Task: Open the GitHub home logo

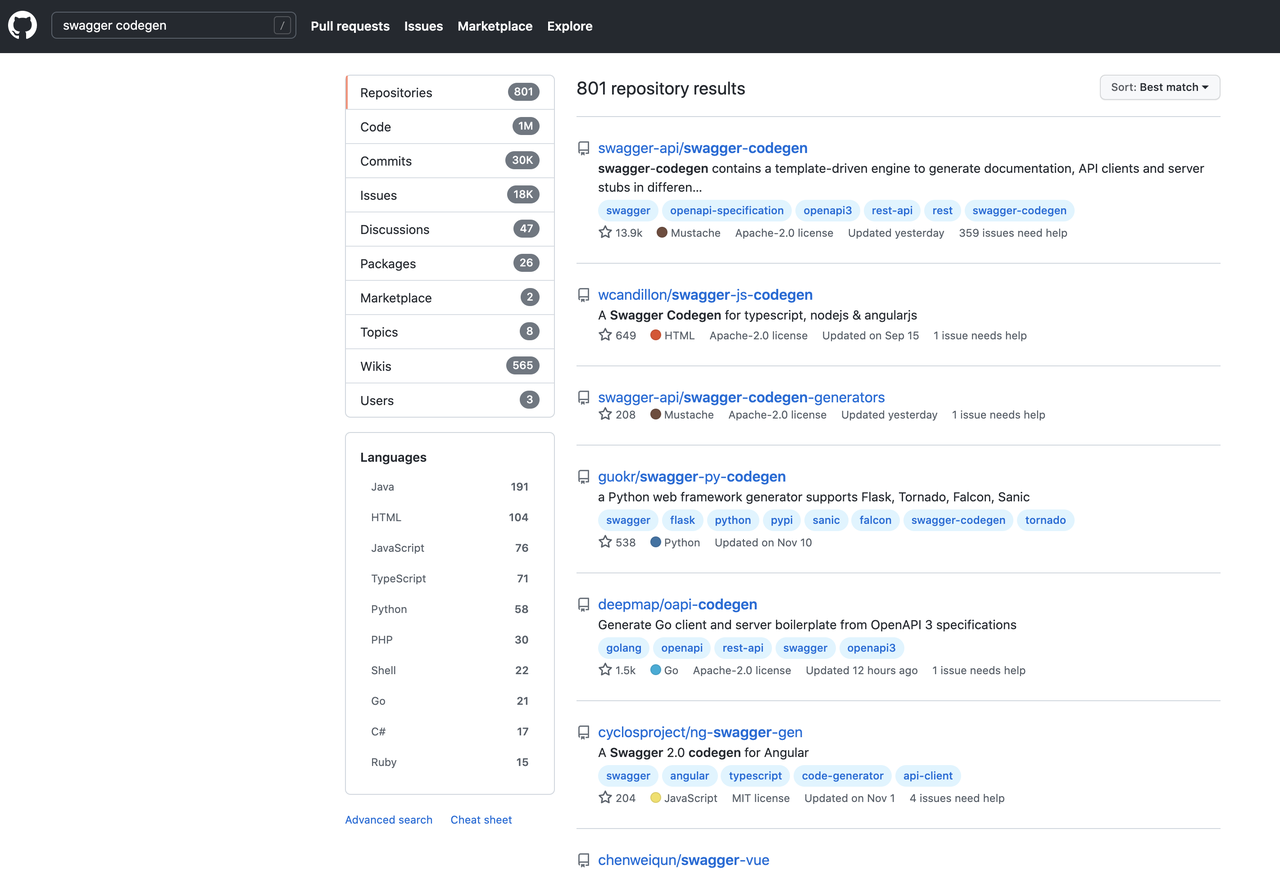Action: coord(22,26)
